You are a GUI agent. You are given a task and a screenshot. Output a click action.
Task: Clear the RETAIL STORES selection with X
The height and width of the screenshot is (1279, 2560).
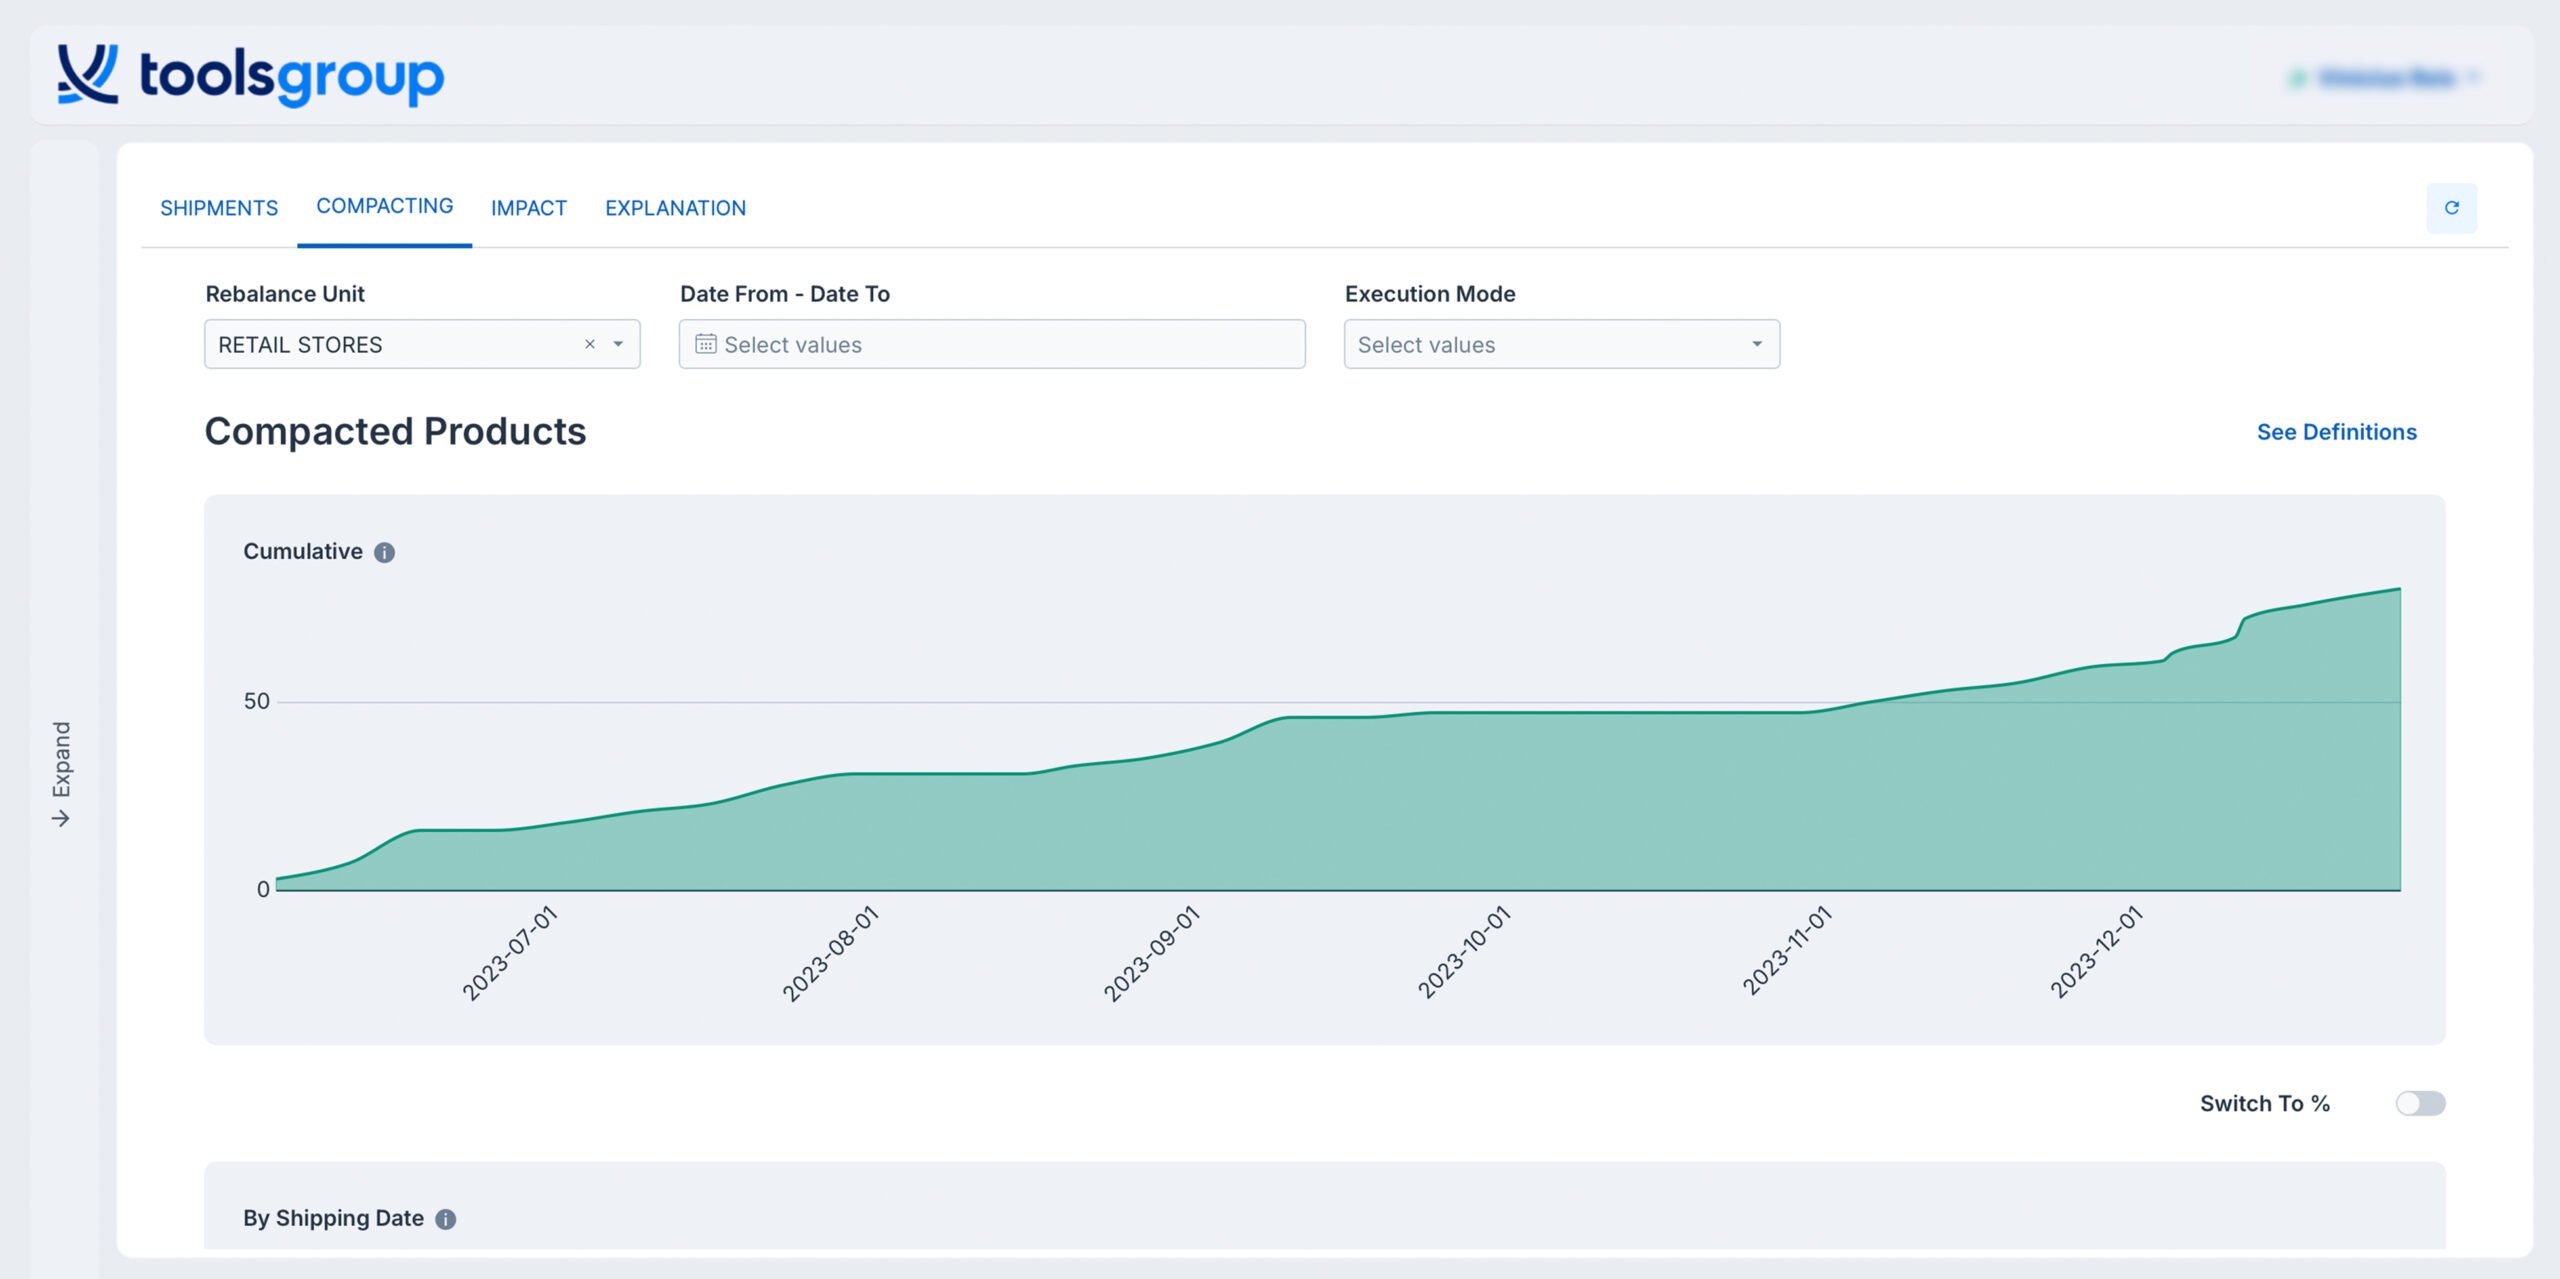pos(590,344)
